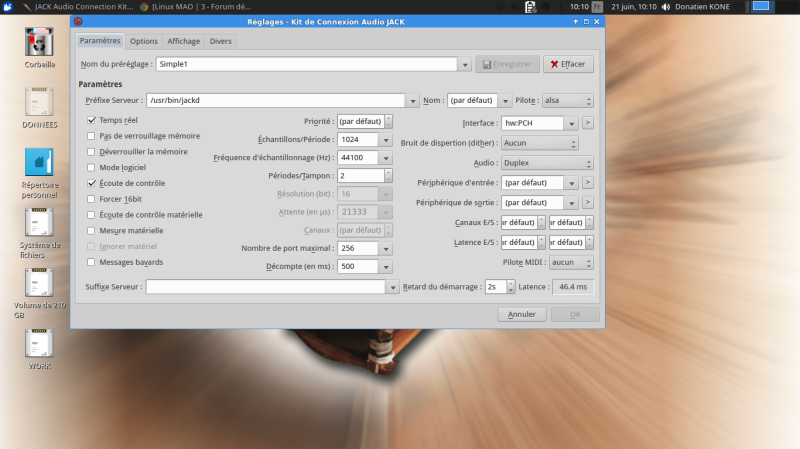
Task: Expand the Périphérique de sortie dropdown arrow
Action: 571,203
